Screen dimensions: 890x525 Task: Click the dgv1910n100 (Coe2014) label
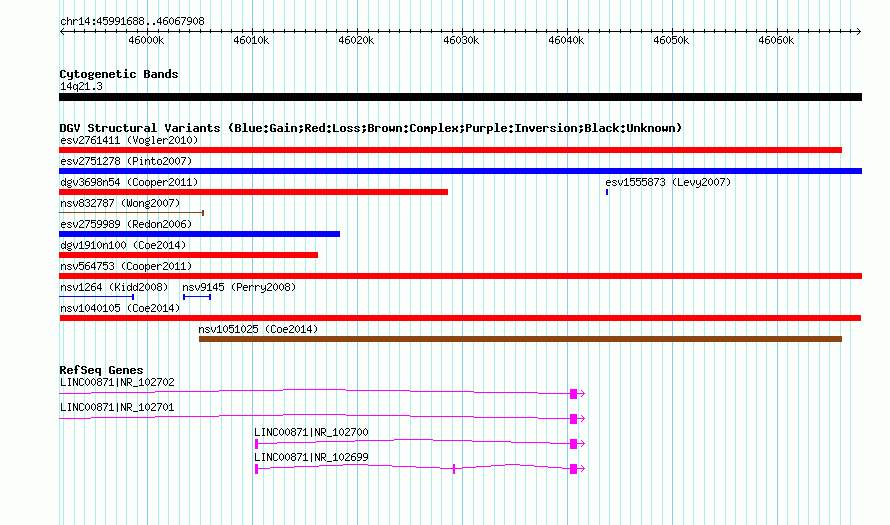coord(123,245)
